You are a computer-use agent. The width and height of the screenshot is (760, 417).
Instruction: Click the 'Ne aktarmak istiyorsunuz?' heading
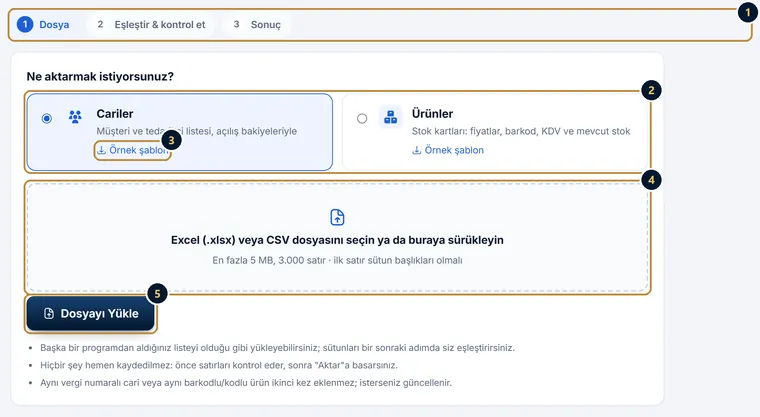tap(100, 77)
